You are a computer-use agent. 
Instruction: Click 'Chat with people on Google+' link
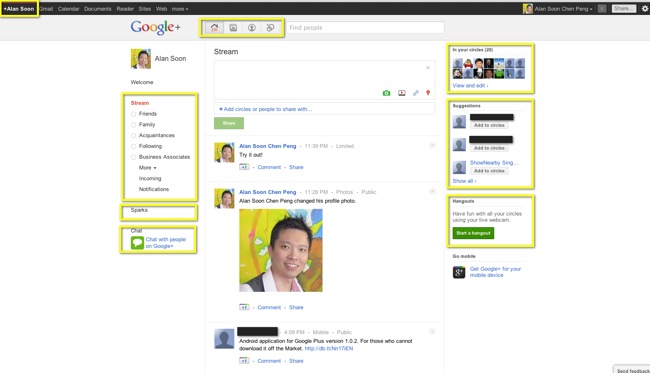coord(165,242)
